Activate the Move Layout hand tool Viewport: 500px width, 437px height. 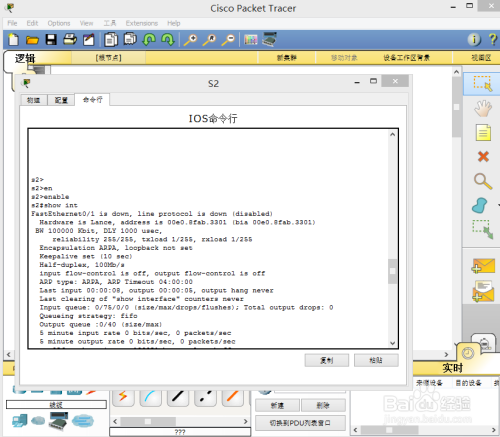[483, 109]
